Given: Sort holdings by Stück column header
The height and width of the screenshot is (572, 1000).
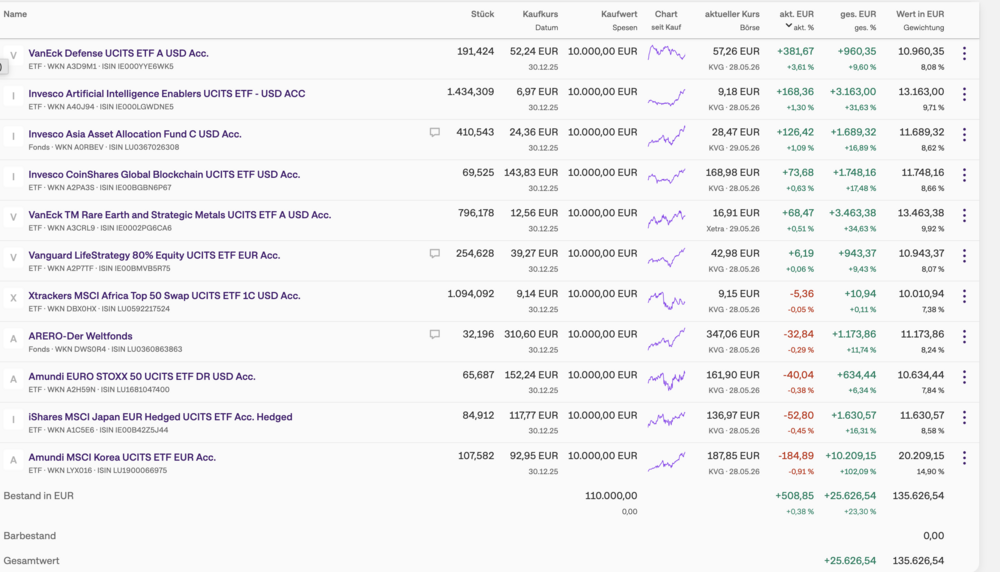Looking at the screenshot, I should [x=482, y=14].
